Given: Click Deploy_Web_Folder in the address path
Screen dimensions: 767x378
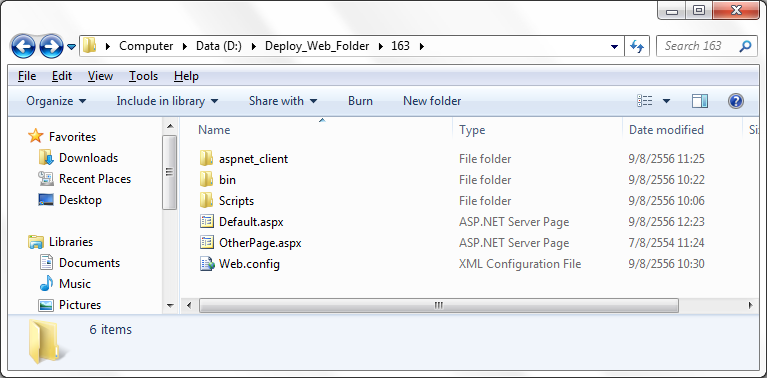Looking at the screenshot, I should point(316,46).
